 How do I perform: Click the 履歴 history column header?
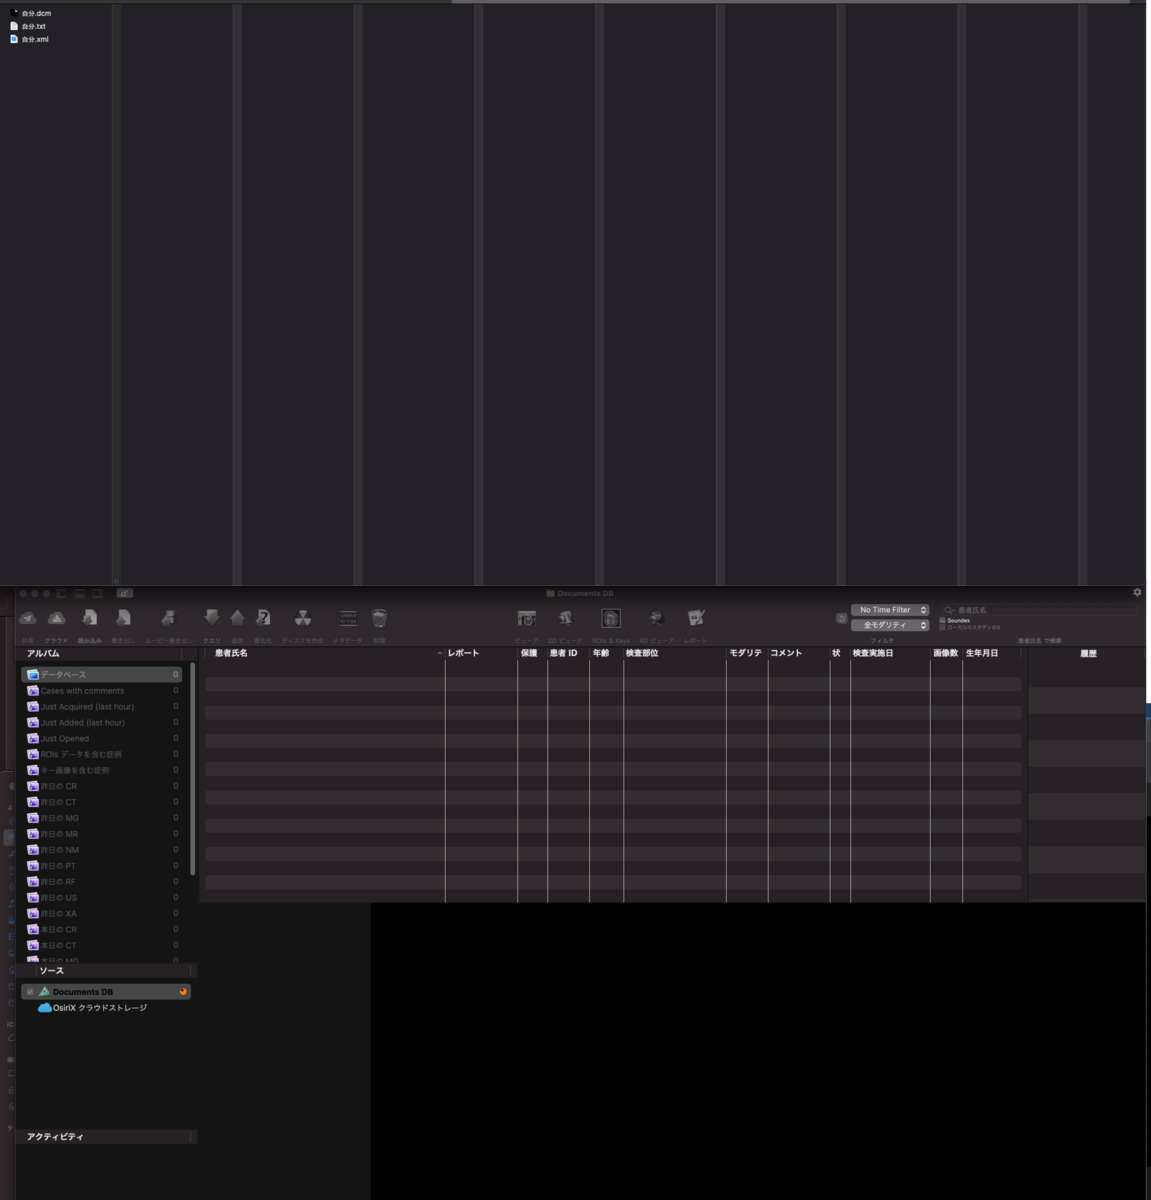pyautogui.click(x=1087, y=653)
